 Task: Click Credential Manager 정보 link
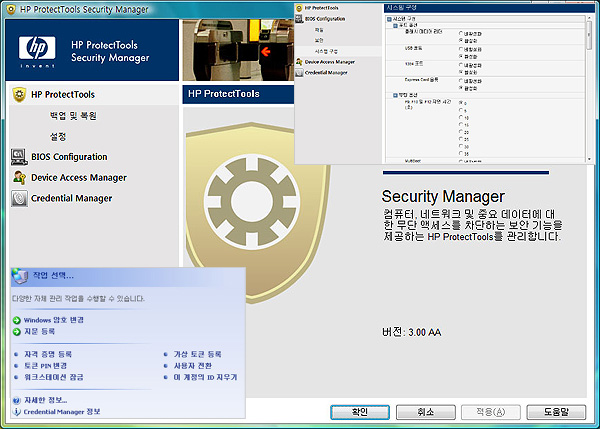tap(62, 412)
